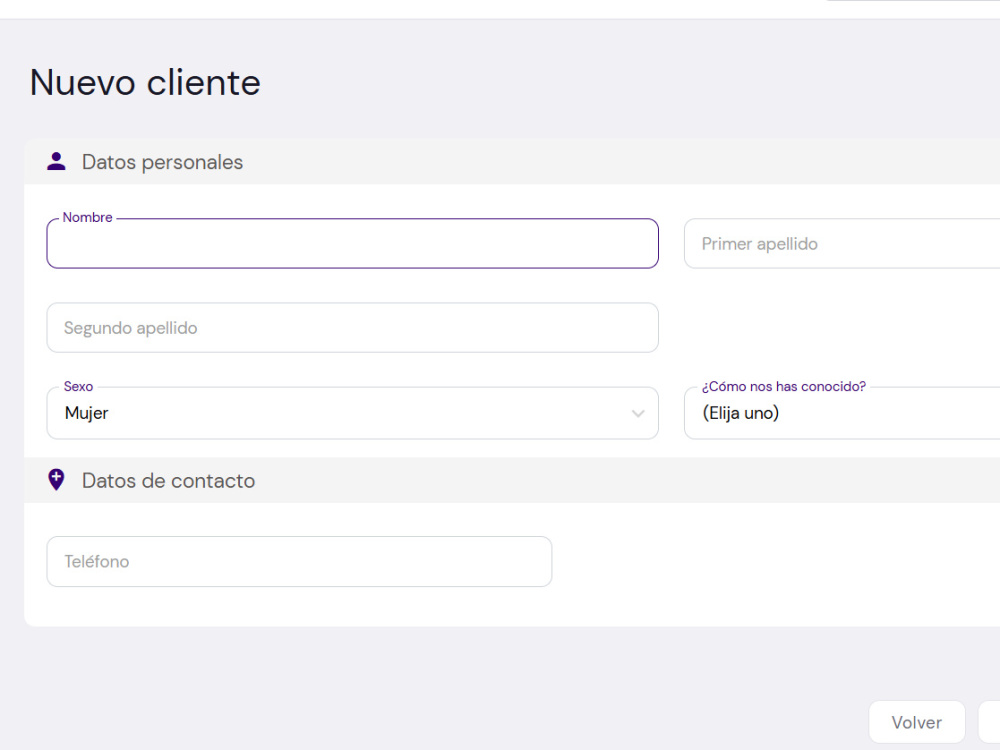Select the Datos de contacto section heading
The image size is (1000, 750).
168,480
